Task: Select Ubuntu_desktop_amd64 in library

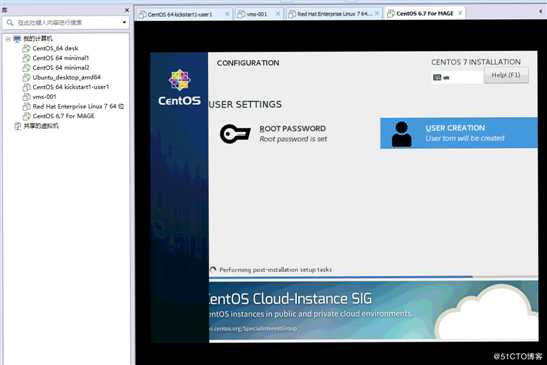Action: (x=67, y=77)
